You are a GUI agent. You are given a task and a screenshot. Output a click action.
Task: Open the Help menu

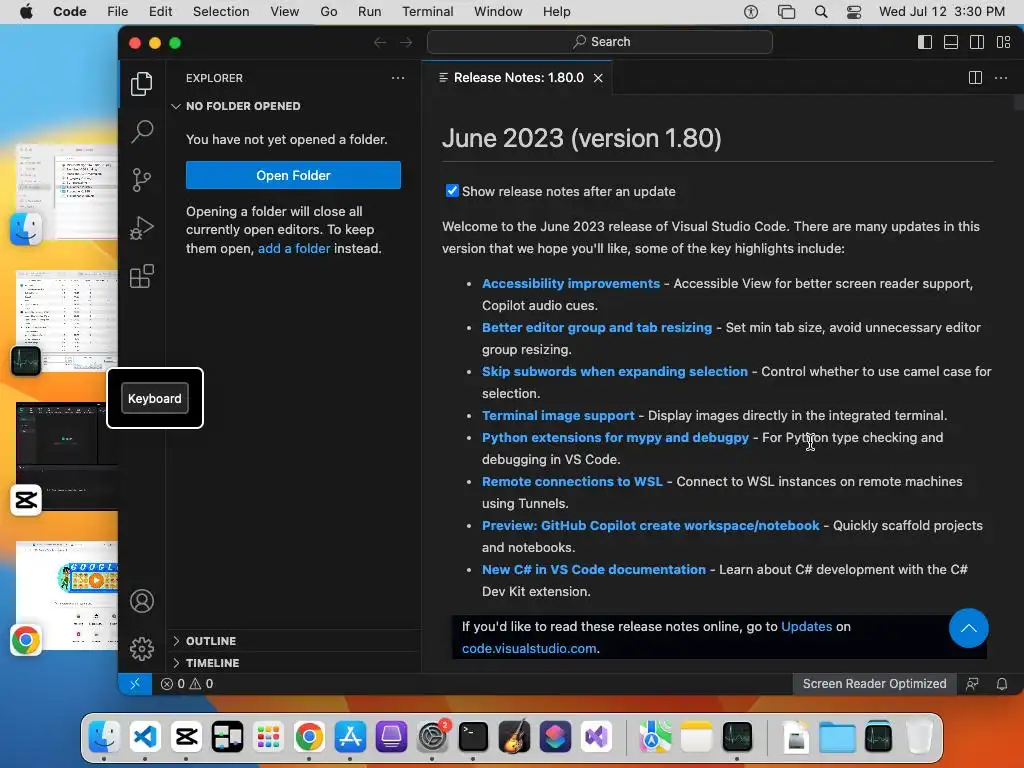[556, 12]
